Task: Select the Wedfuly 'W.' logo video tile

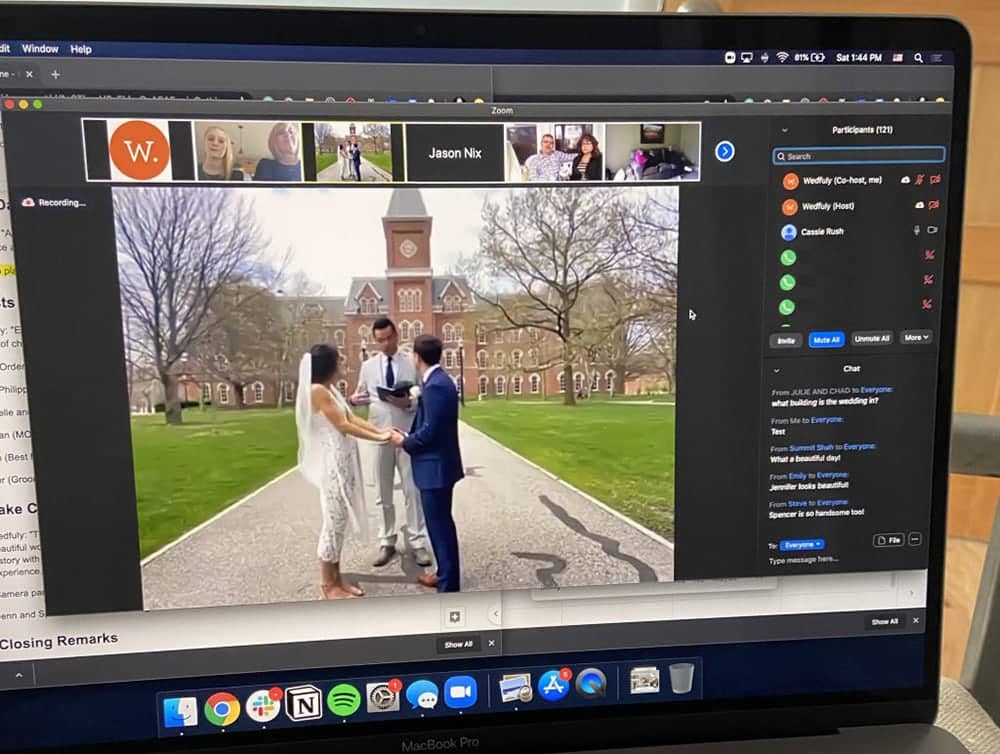Action: click(x=139, y=151)
